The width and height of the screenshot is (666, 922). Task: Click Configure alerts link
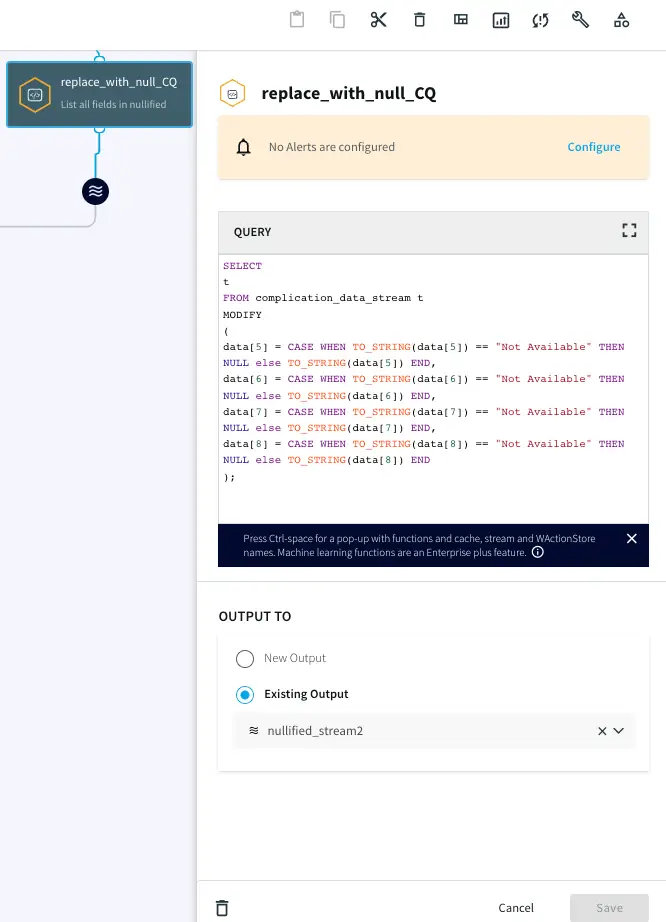pos(594,147)
